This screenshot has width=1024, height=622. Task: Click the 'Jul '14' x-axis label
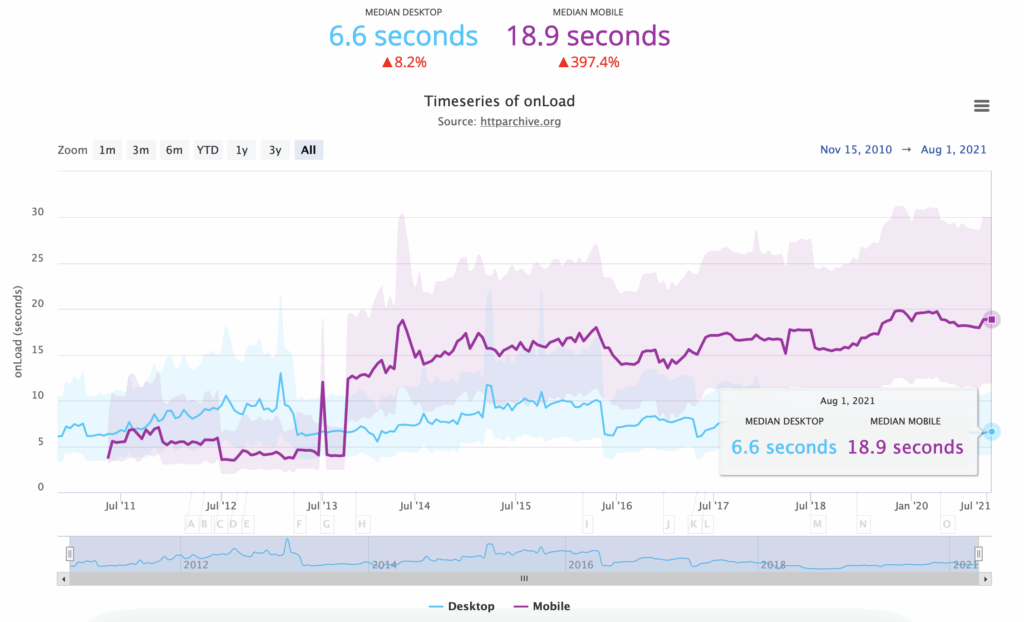415,506
